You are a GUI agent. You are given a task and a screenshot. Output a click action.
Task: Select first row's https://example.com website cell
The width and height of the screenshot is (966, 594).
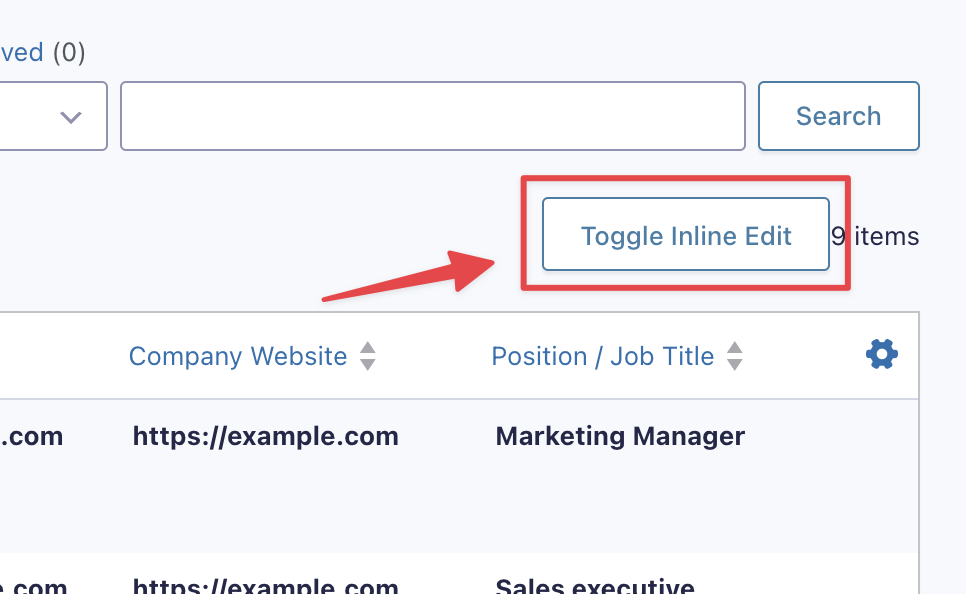(265, 436)
